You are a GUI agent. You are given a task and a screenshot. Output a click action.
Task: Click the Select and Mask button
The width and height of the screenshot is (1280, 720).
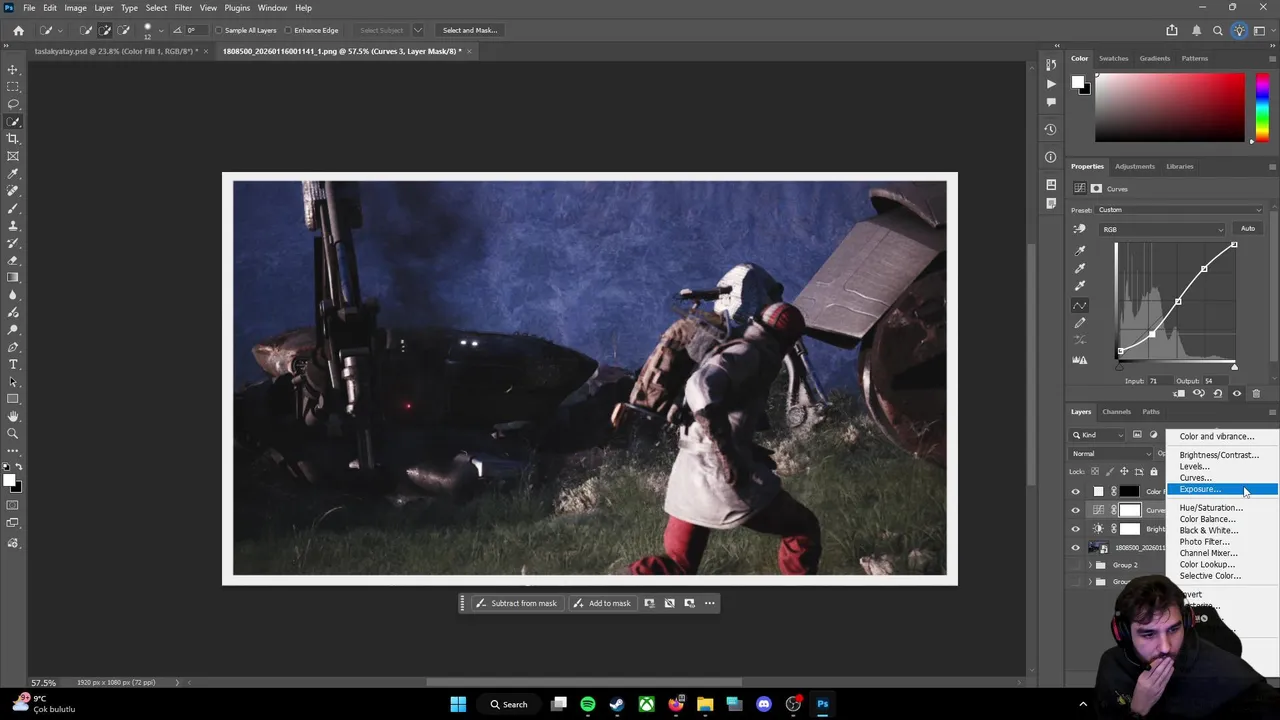(x=470, y=30)
